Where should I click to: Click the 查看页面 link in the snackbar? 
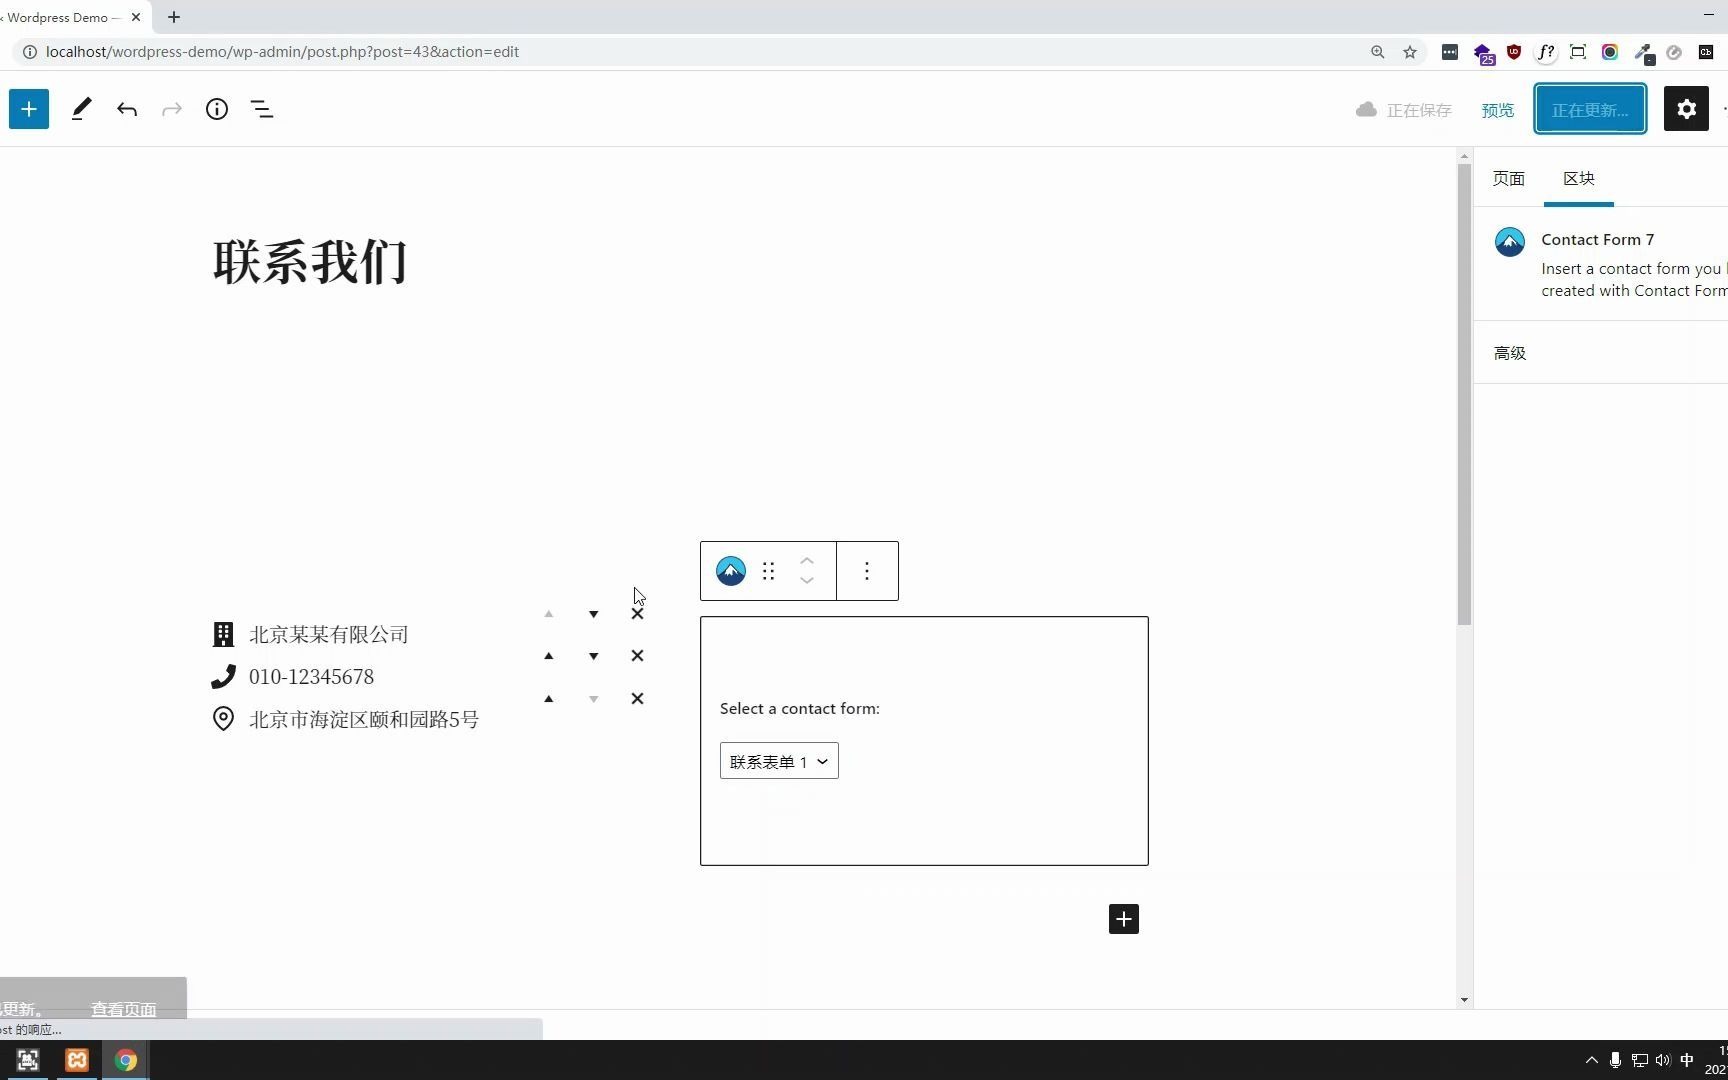tap(124, 1009)
